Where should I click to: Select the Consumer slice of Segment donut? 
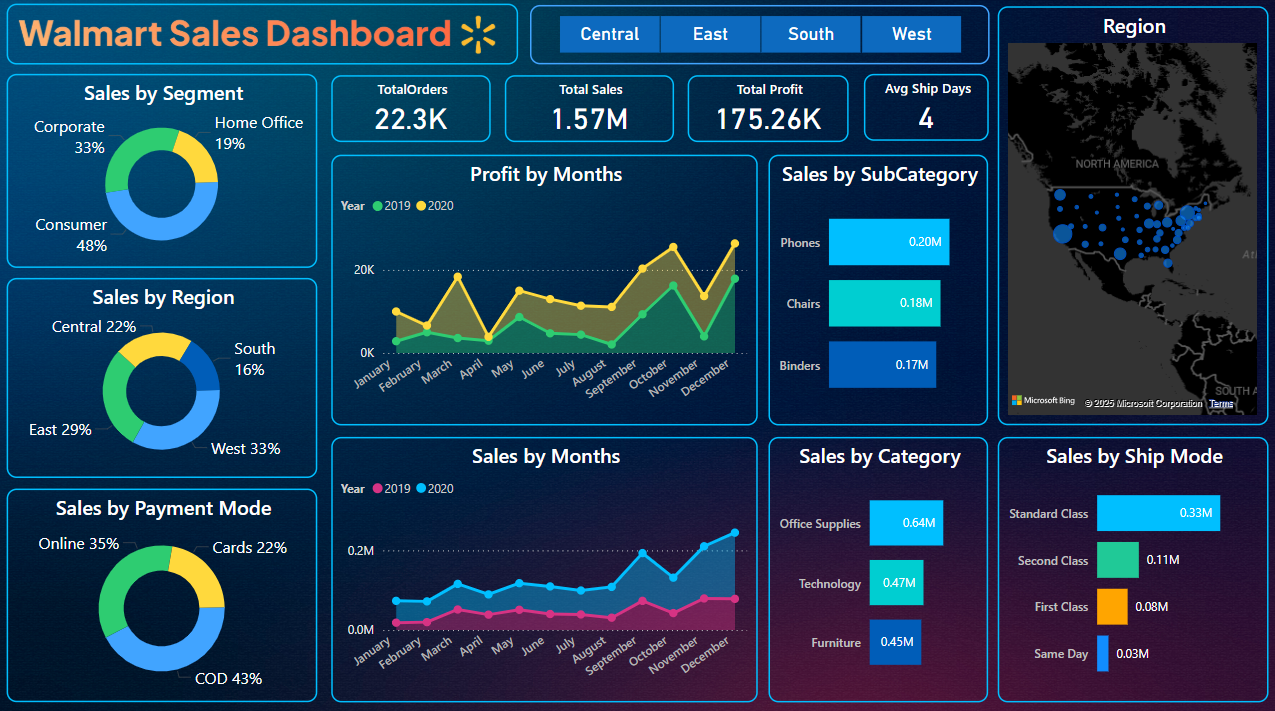point(166,227)
